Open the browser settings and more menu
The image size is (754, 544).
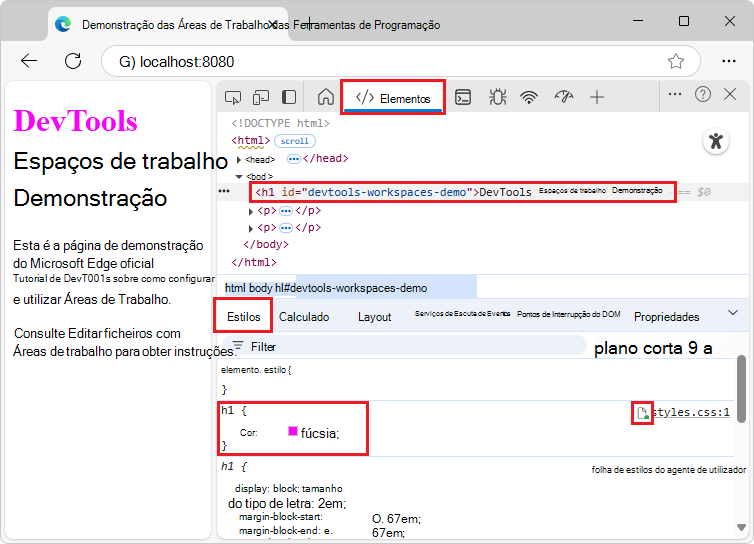(x=729, y=61)
